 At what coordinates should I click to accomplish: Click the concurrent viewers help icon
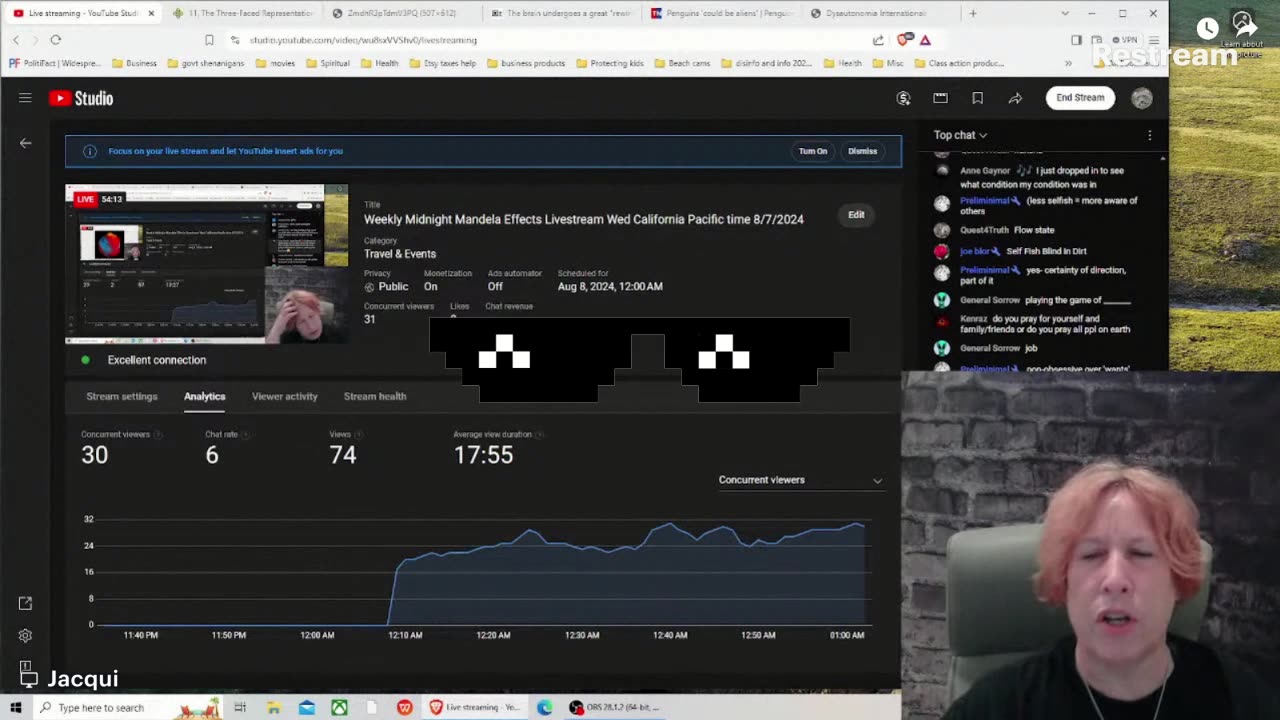pyautogui.click(x=158, y=435)
